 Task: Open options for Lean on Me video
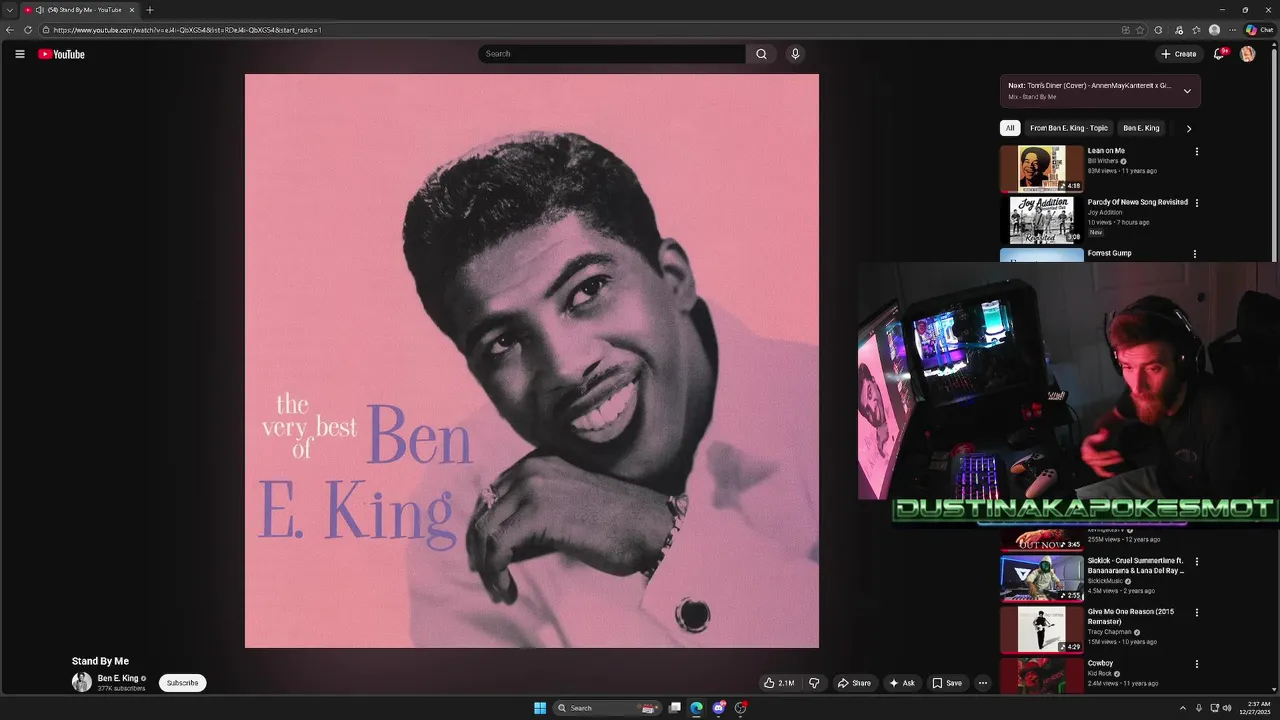(1196, 152)
